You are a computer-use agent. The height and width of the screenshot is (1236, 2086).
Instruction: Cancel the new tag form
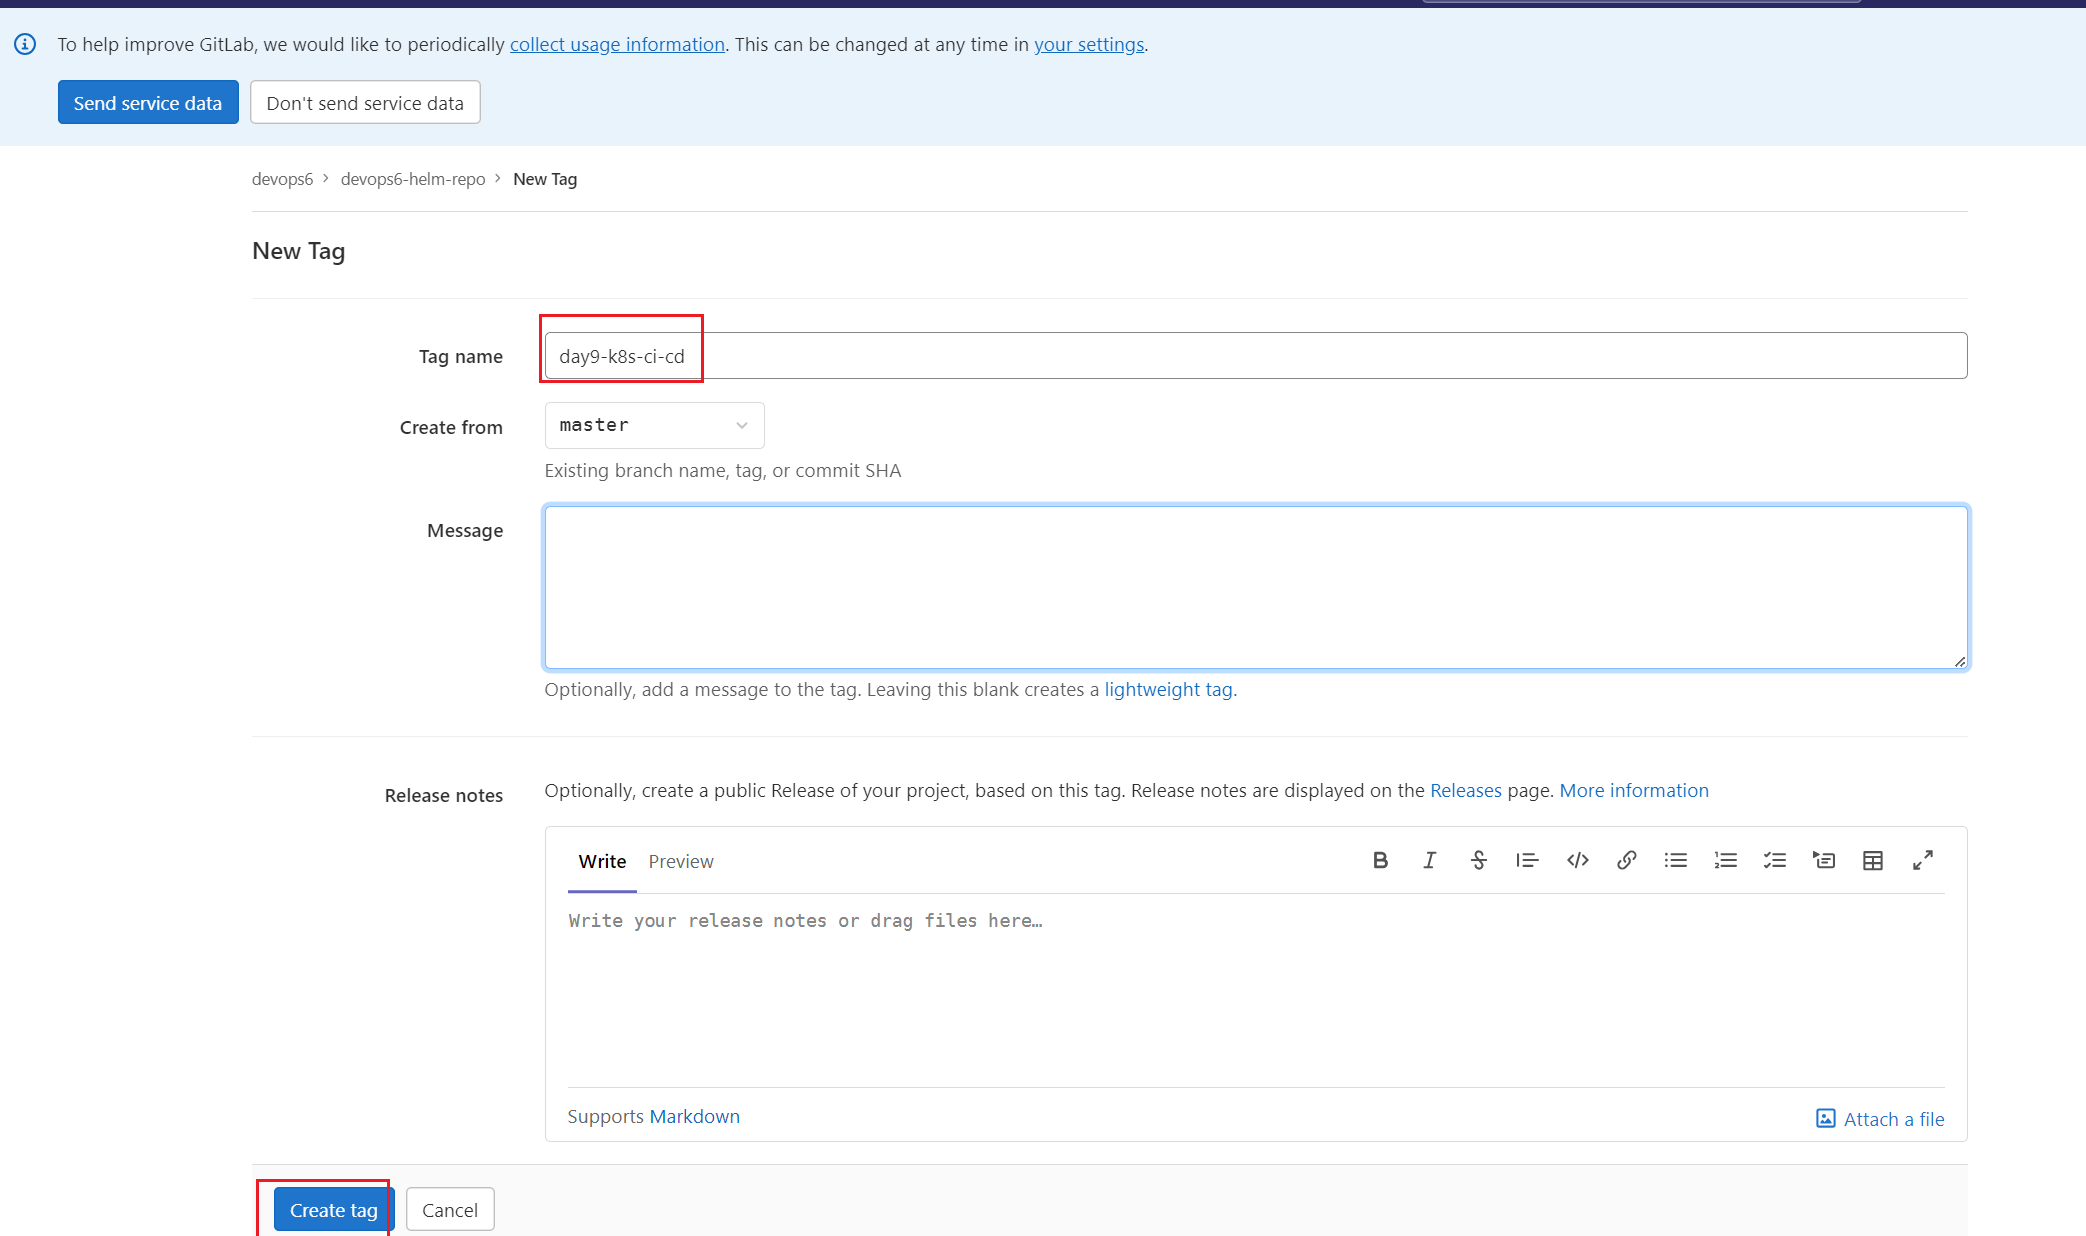tap(450, 1210)
